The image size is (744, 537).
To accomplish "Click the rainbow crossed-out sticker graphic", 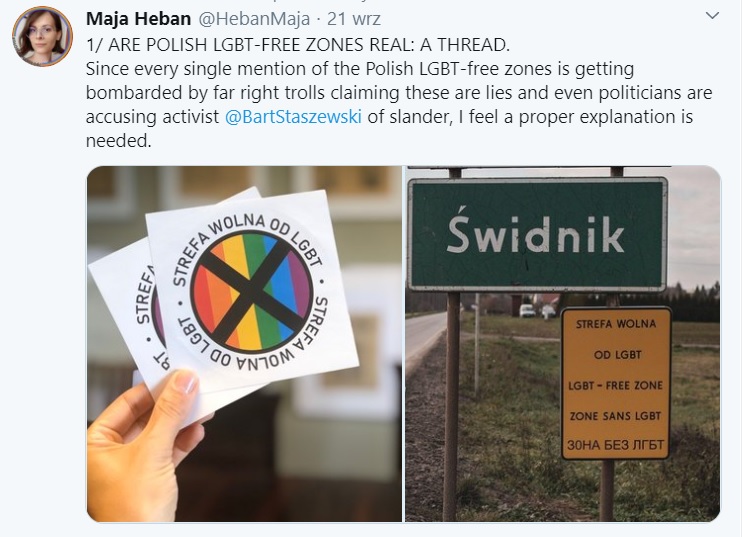I will click(251, 290).
